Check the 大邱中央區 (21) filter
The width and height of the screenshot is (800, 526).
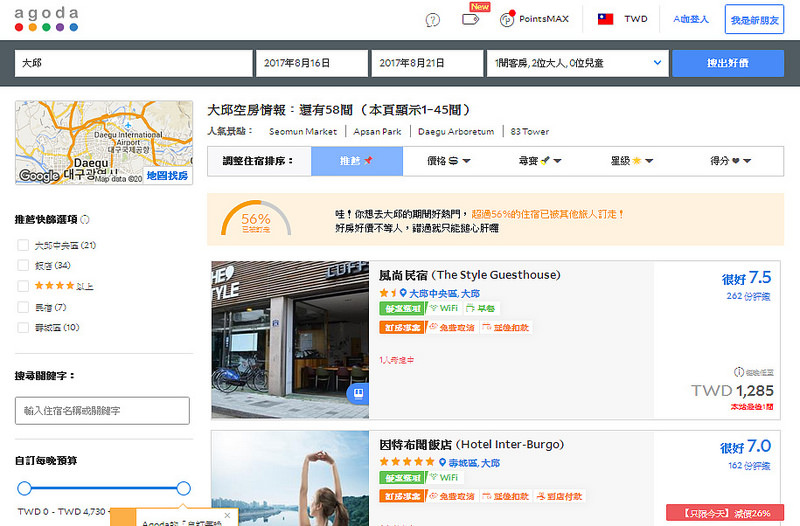[x=23, y=245]
